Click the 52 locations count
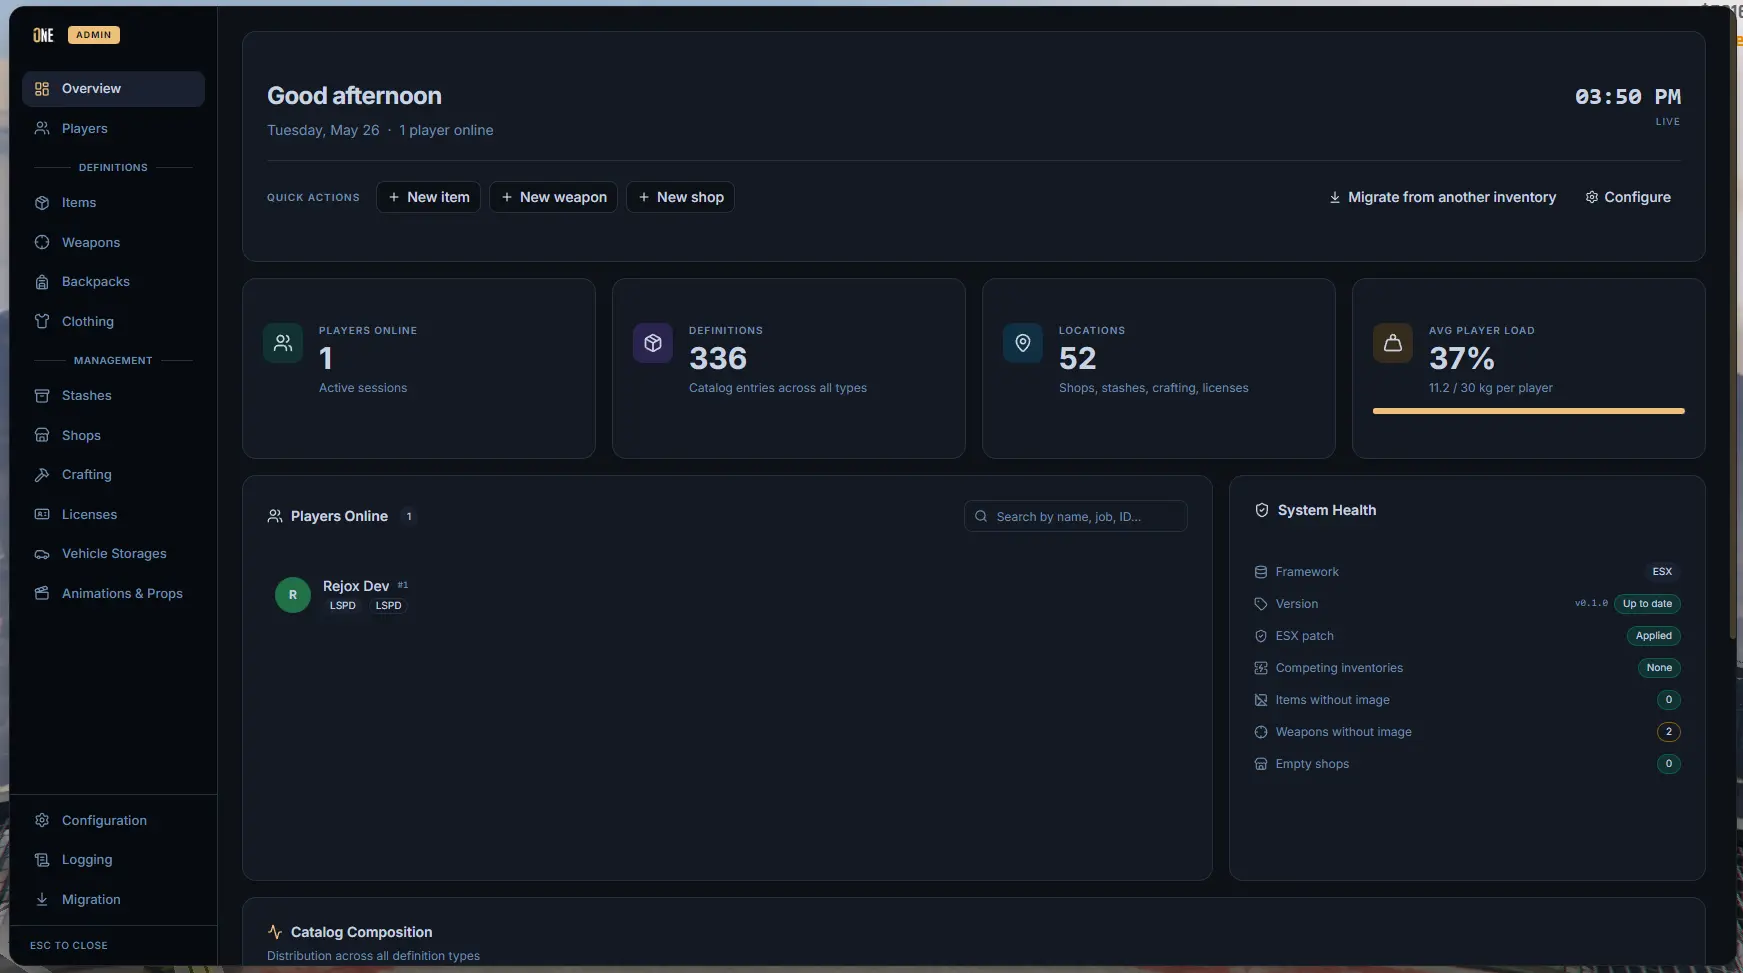Screen dimensions: 1743x973 [x=1078, y=358]
